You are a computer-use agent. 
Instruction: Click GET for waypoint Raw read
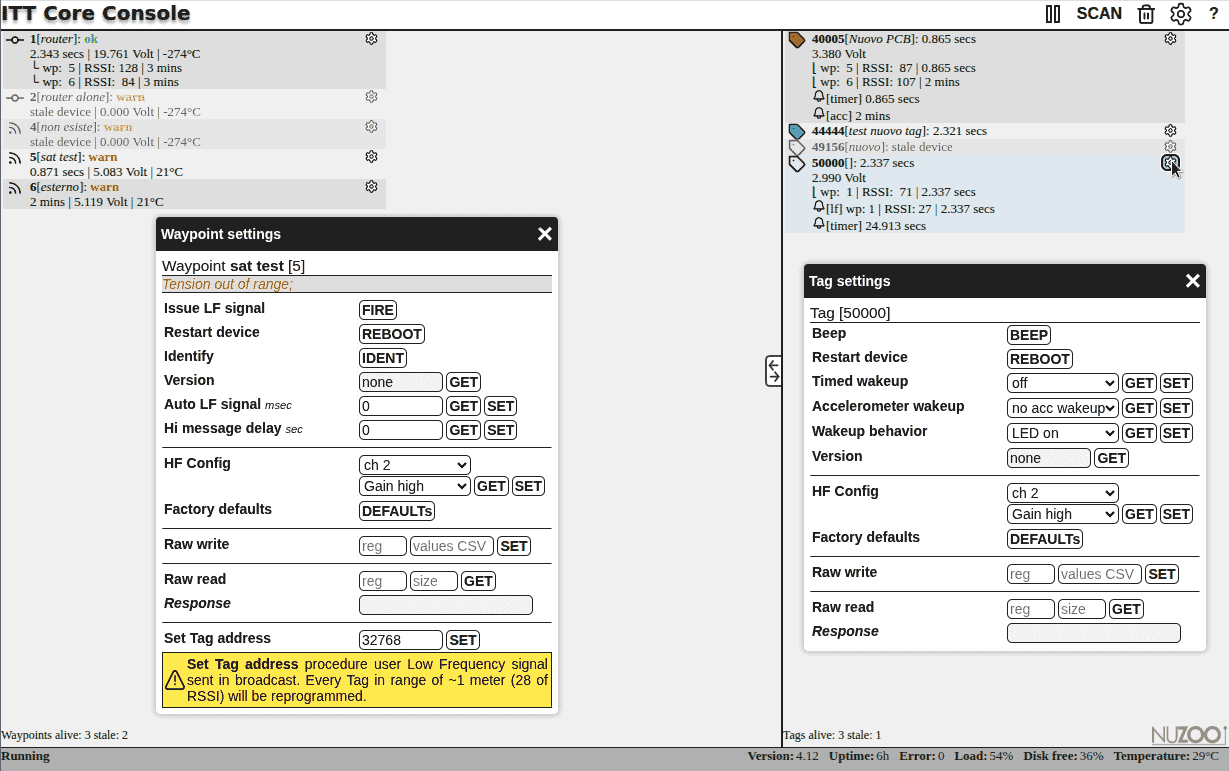[x=478, y=581]
